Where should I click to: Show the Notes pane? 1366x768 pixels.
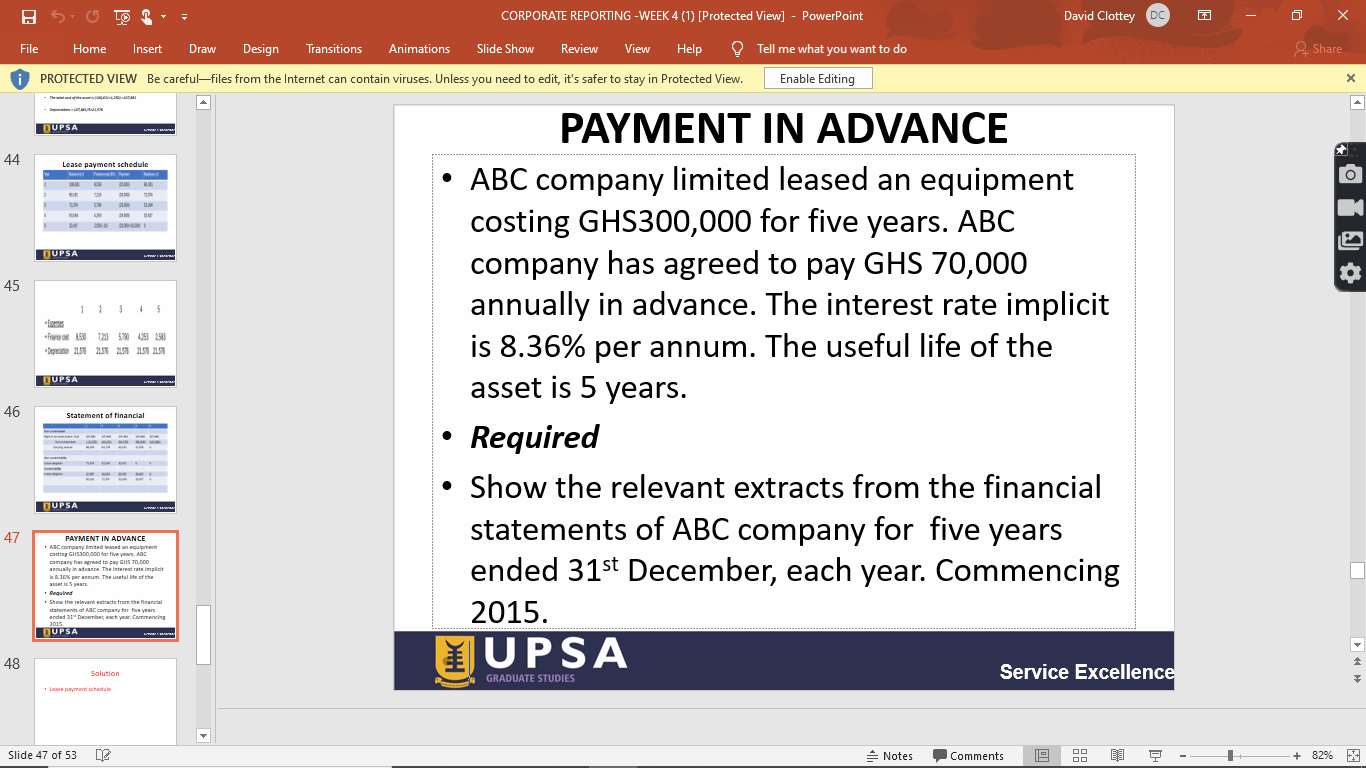[x=890, y=756]
